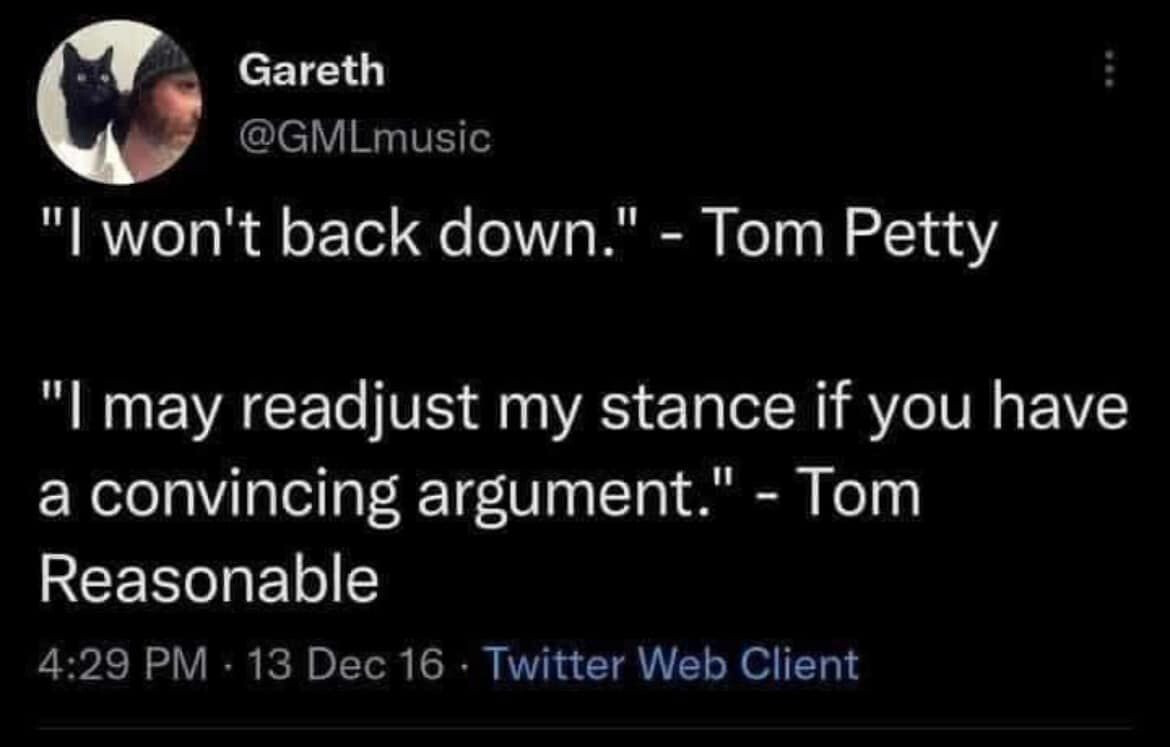The height and width of the screenshot is (747, 1170).
Task: Click the black cat in the avatar
Action: pos(88,95)
